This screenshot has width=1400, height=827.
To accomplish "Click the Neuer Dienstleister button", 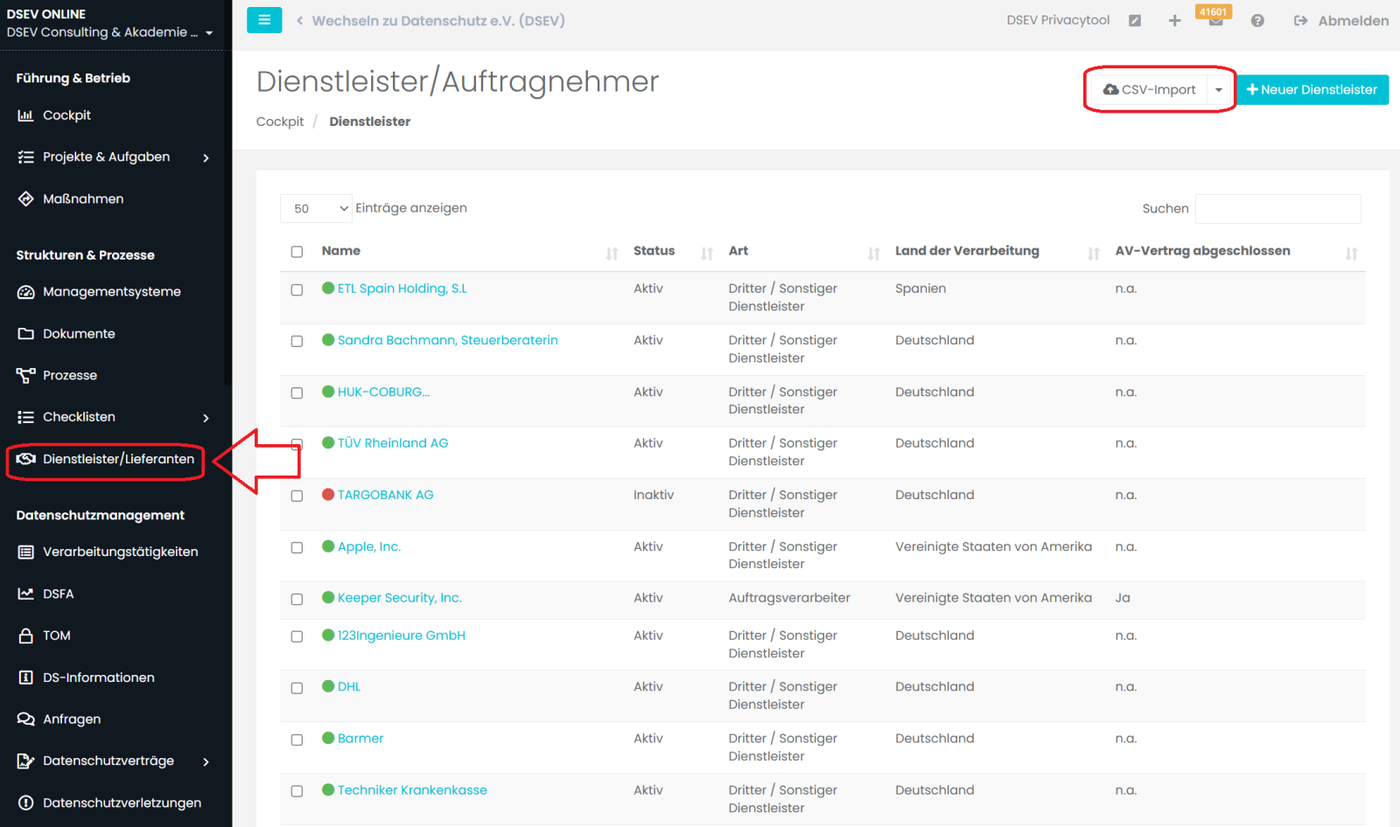I will pyautogui.click(x=1312, y=90).
